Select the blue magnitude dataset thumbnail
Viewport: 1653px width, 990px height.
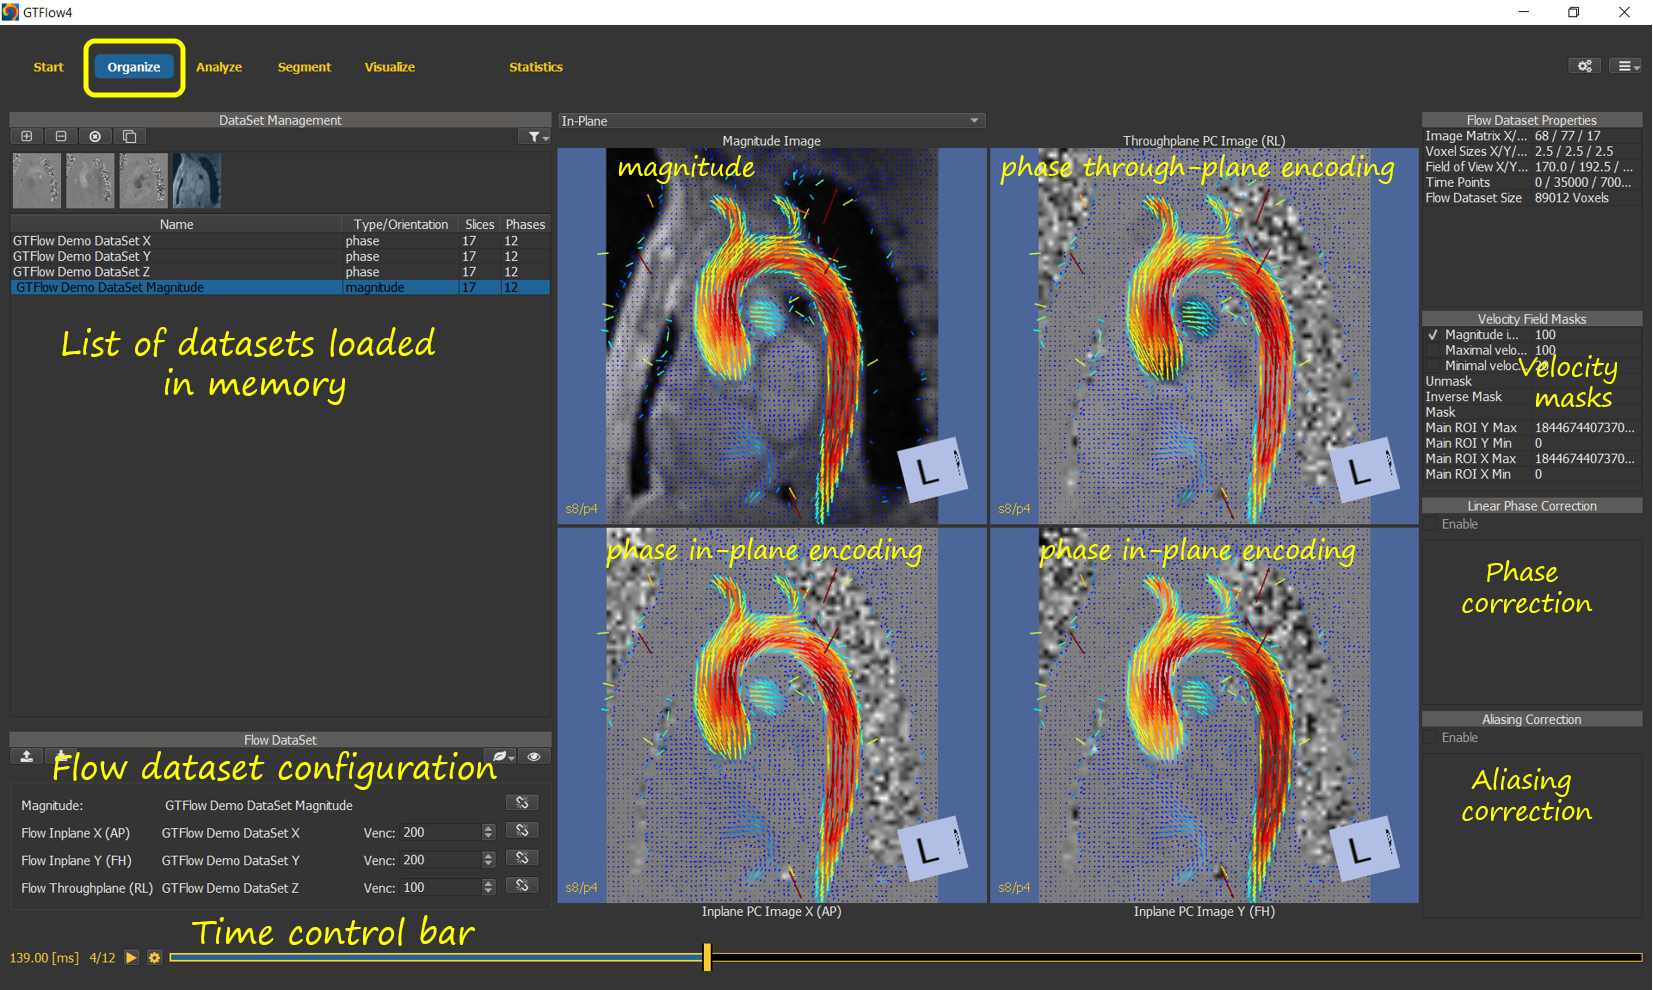tap(197, 180)
